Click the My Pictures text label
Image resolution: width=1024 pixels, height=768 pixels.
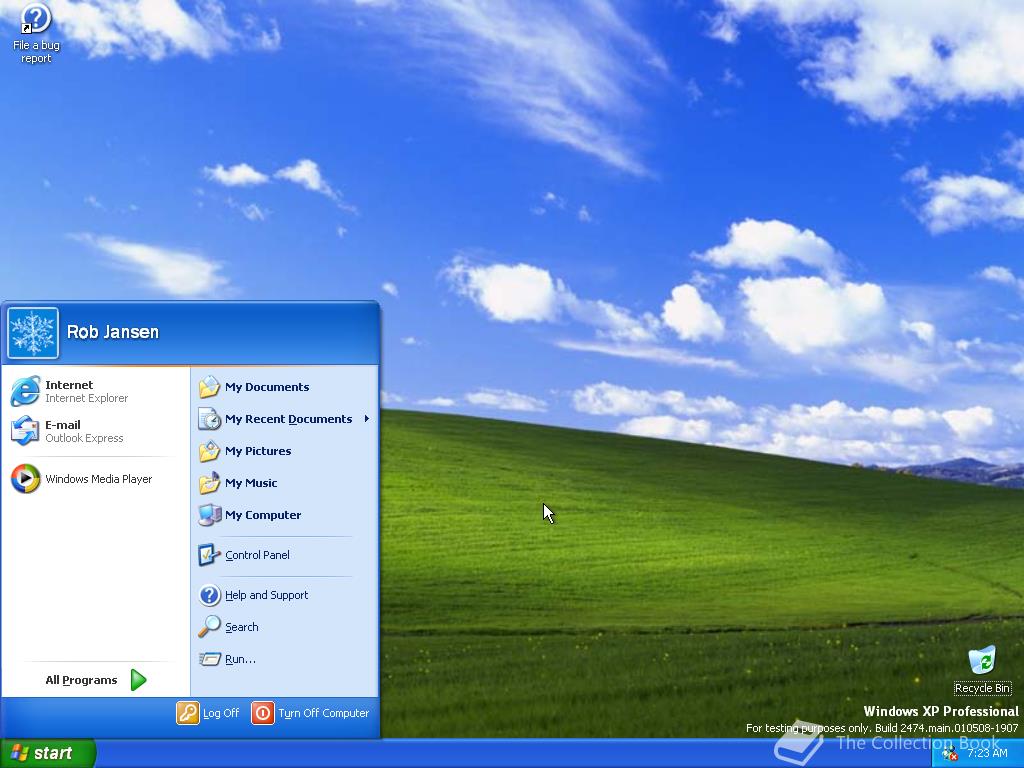[258, 451]
